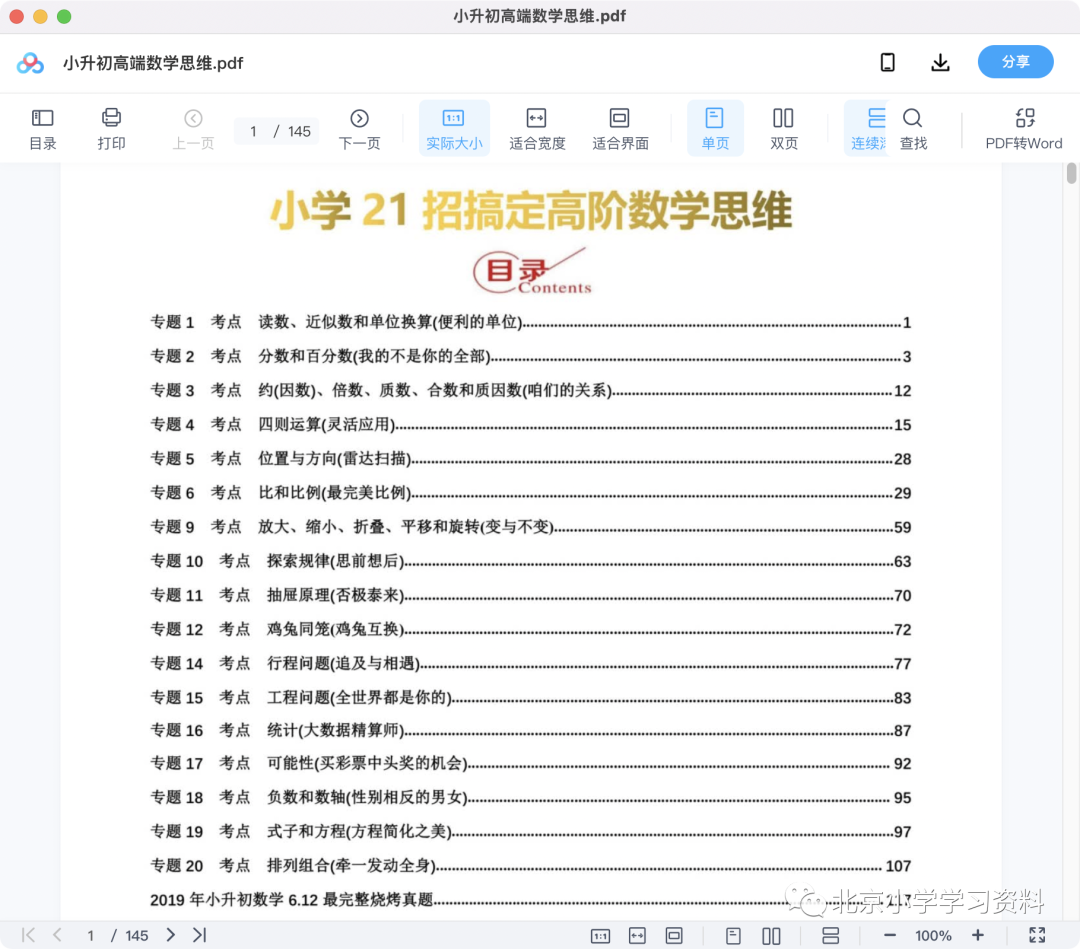Click the vertical scrollbar thumb
Screen dimensions: 1080x949
(1071, 174)
